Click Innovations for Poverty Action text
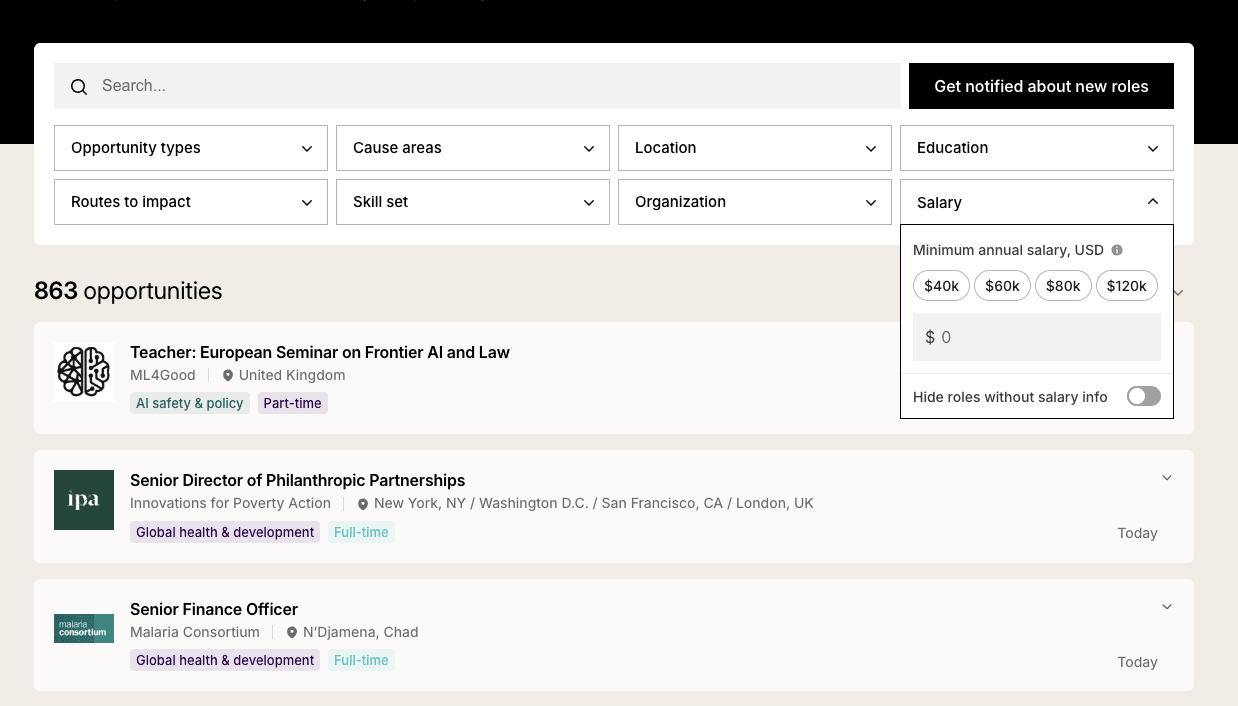This screenshot has height=706, width=1238. pyautogui.click(x=230, y=503)
